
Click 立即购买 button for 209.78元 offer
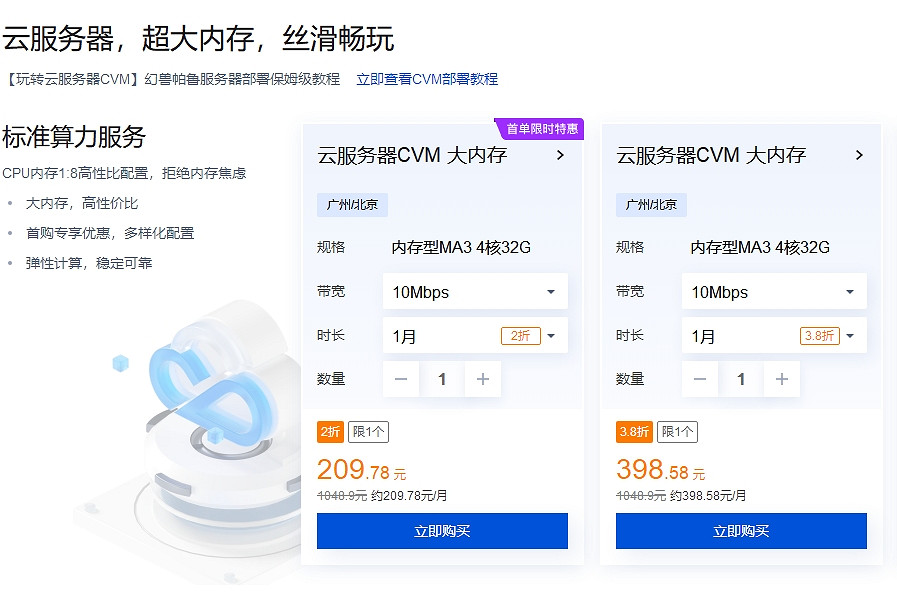[x=442, y=531]
